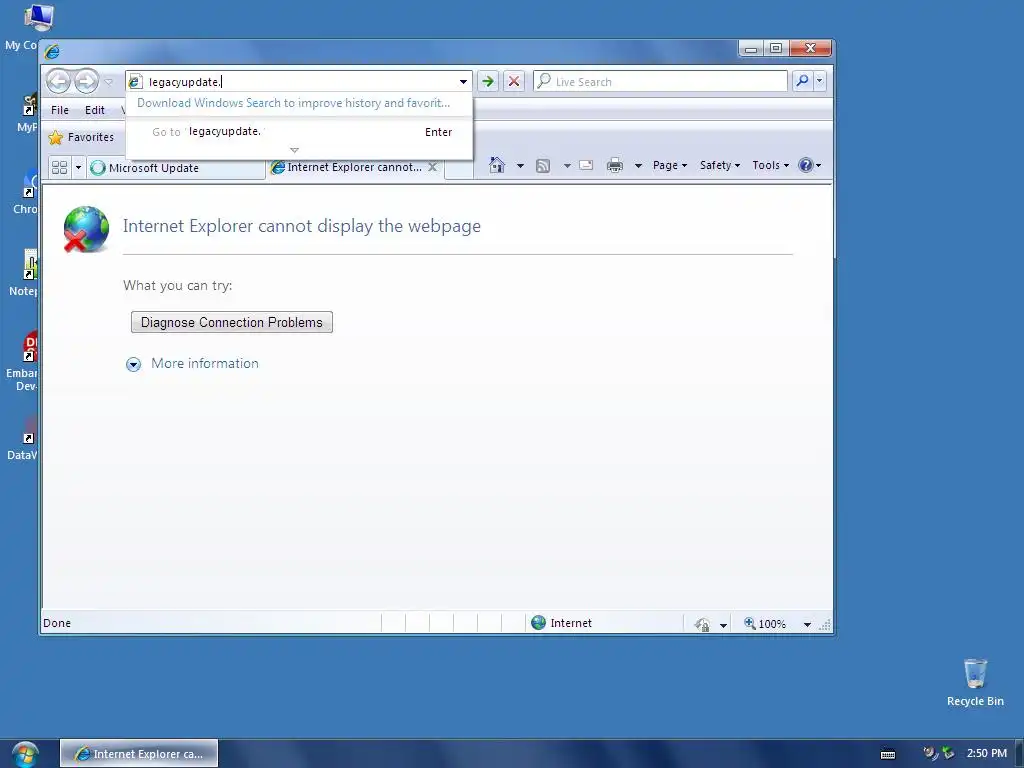1024x768 pixels.
Task: Switch to the Microsoft Update tab
Action: 176,168
